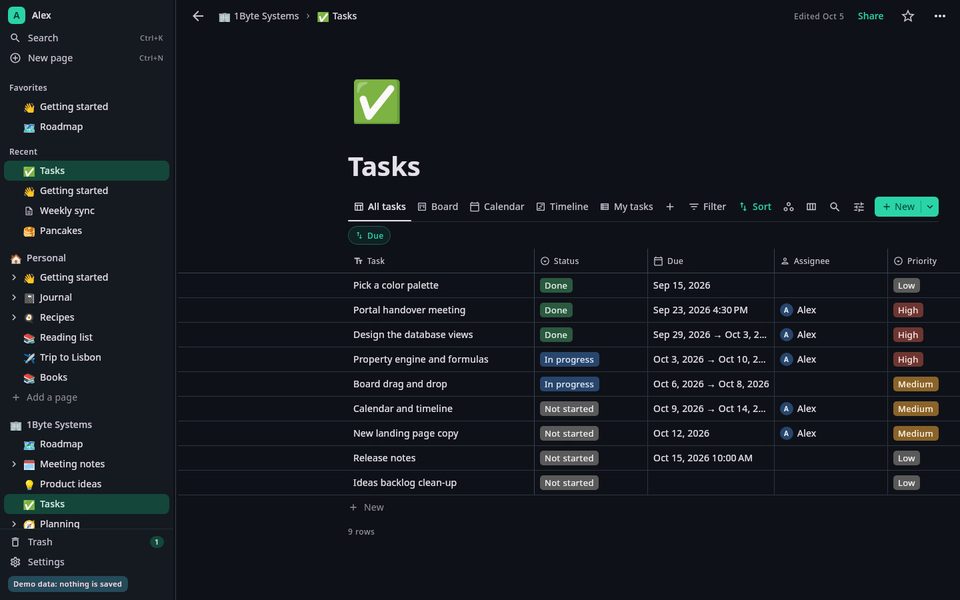The image size is (960, 600).
Task: Switch to the Timeline view
Action: pos(562,207)
